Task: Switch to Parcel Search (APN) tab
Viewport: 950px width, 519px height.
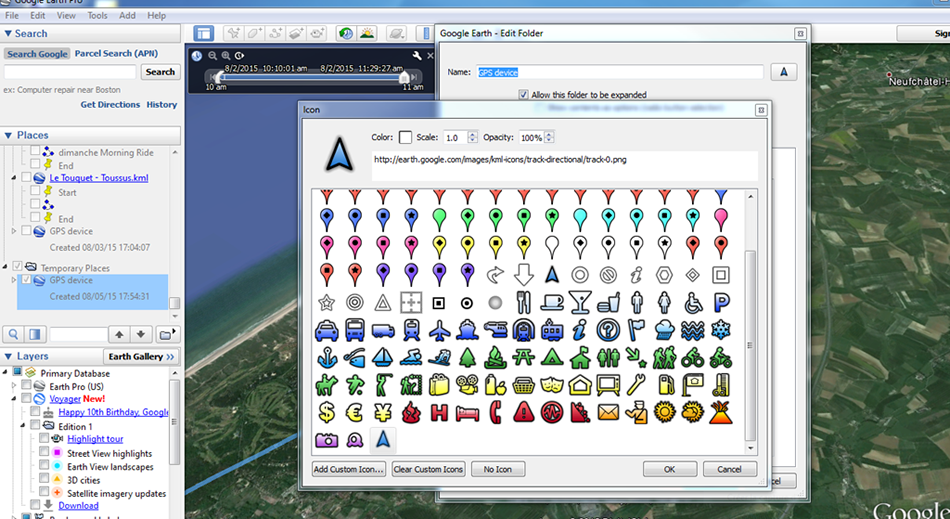Action: (116, 53)
